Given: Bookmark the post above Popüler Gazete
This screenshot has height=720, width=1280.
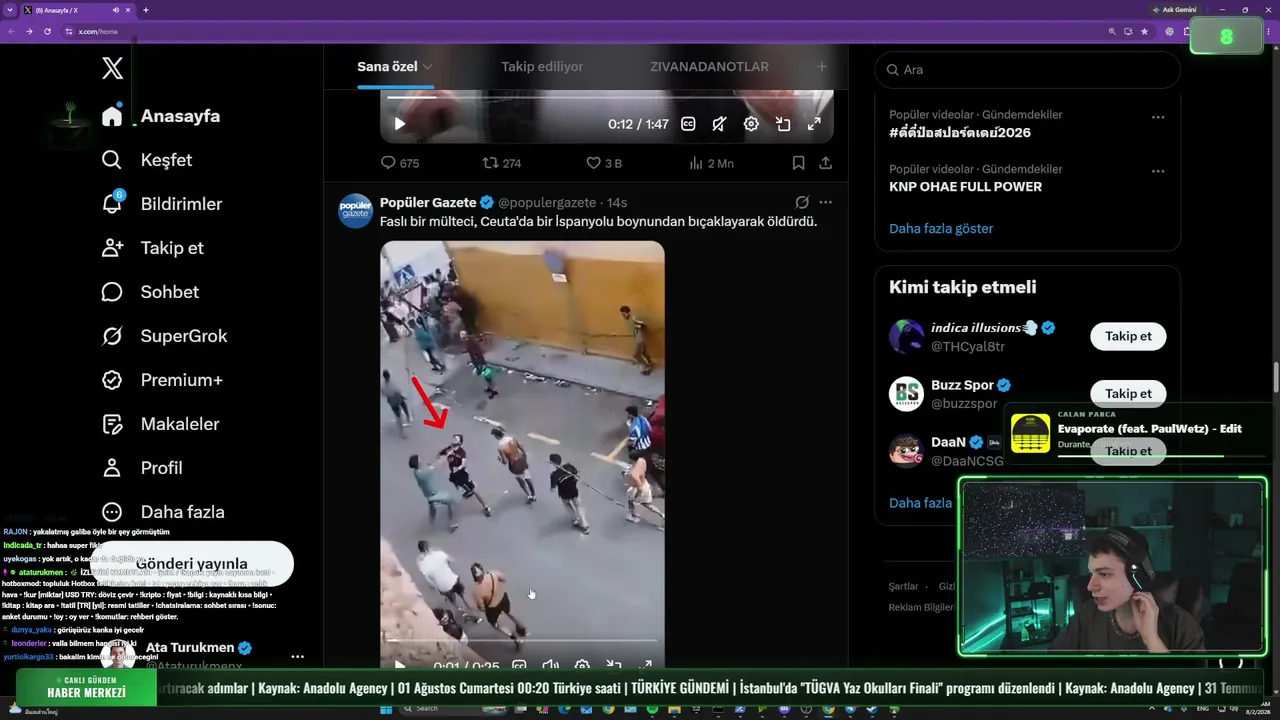Looking at the screenshot, I should 798,163.
